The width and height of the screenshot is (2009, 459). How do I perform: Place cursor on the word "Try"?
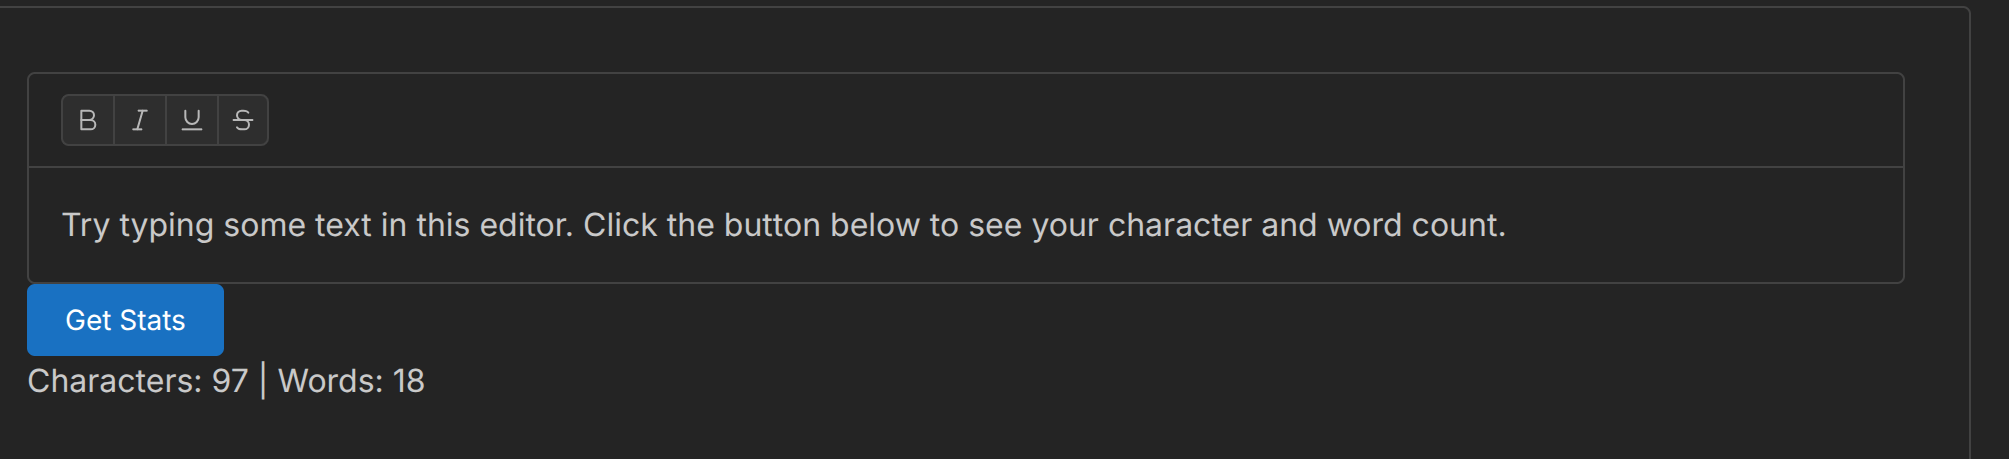pos(85,225)
